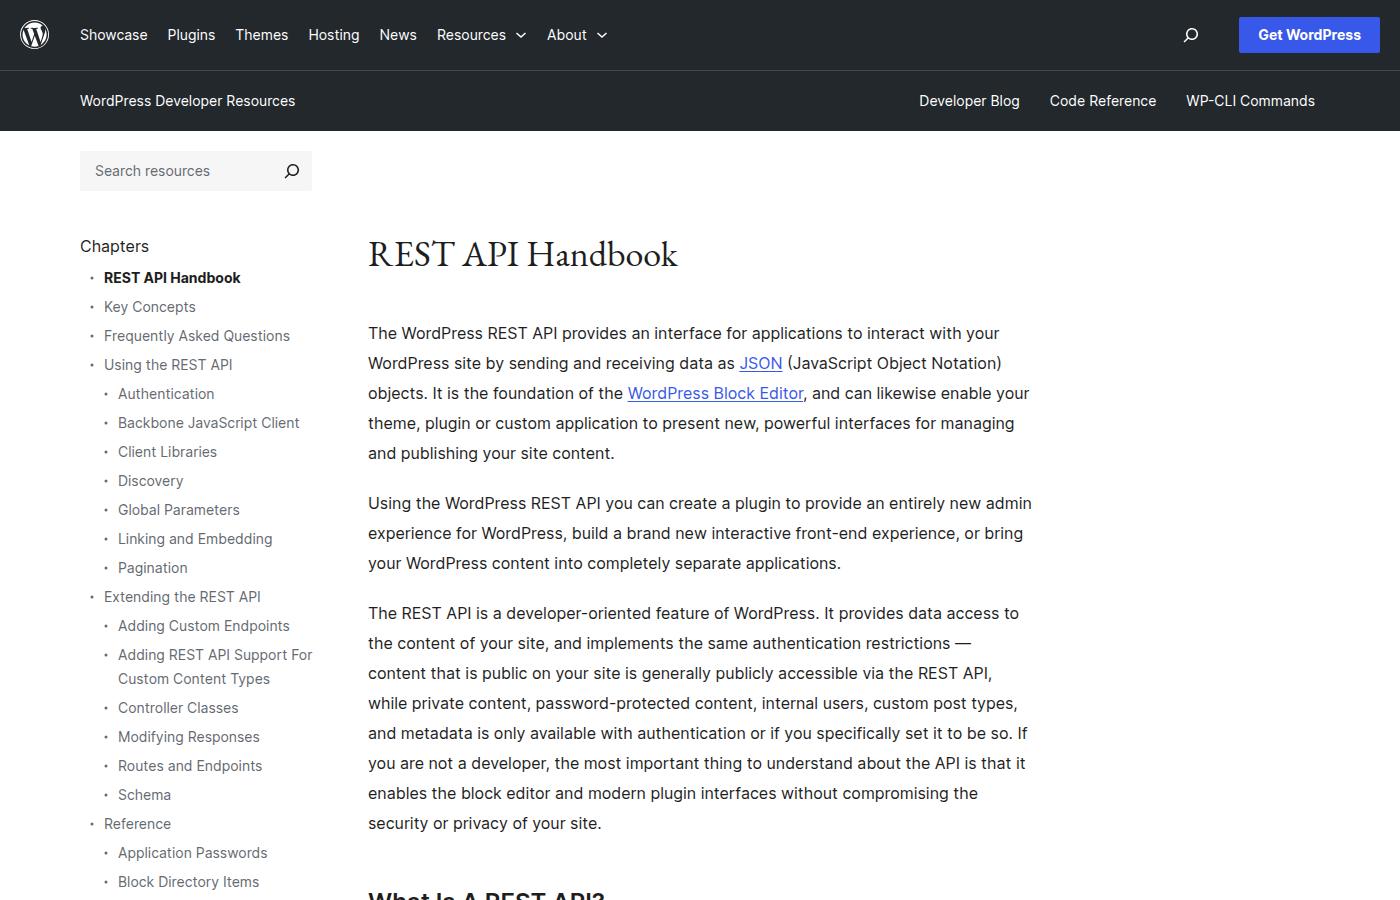Open the Reference chapter
1400x900 pixels.
coord(137,824)
